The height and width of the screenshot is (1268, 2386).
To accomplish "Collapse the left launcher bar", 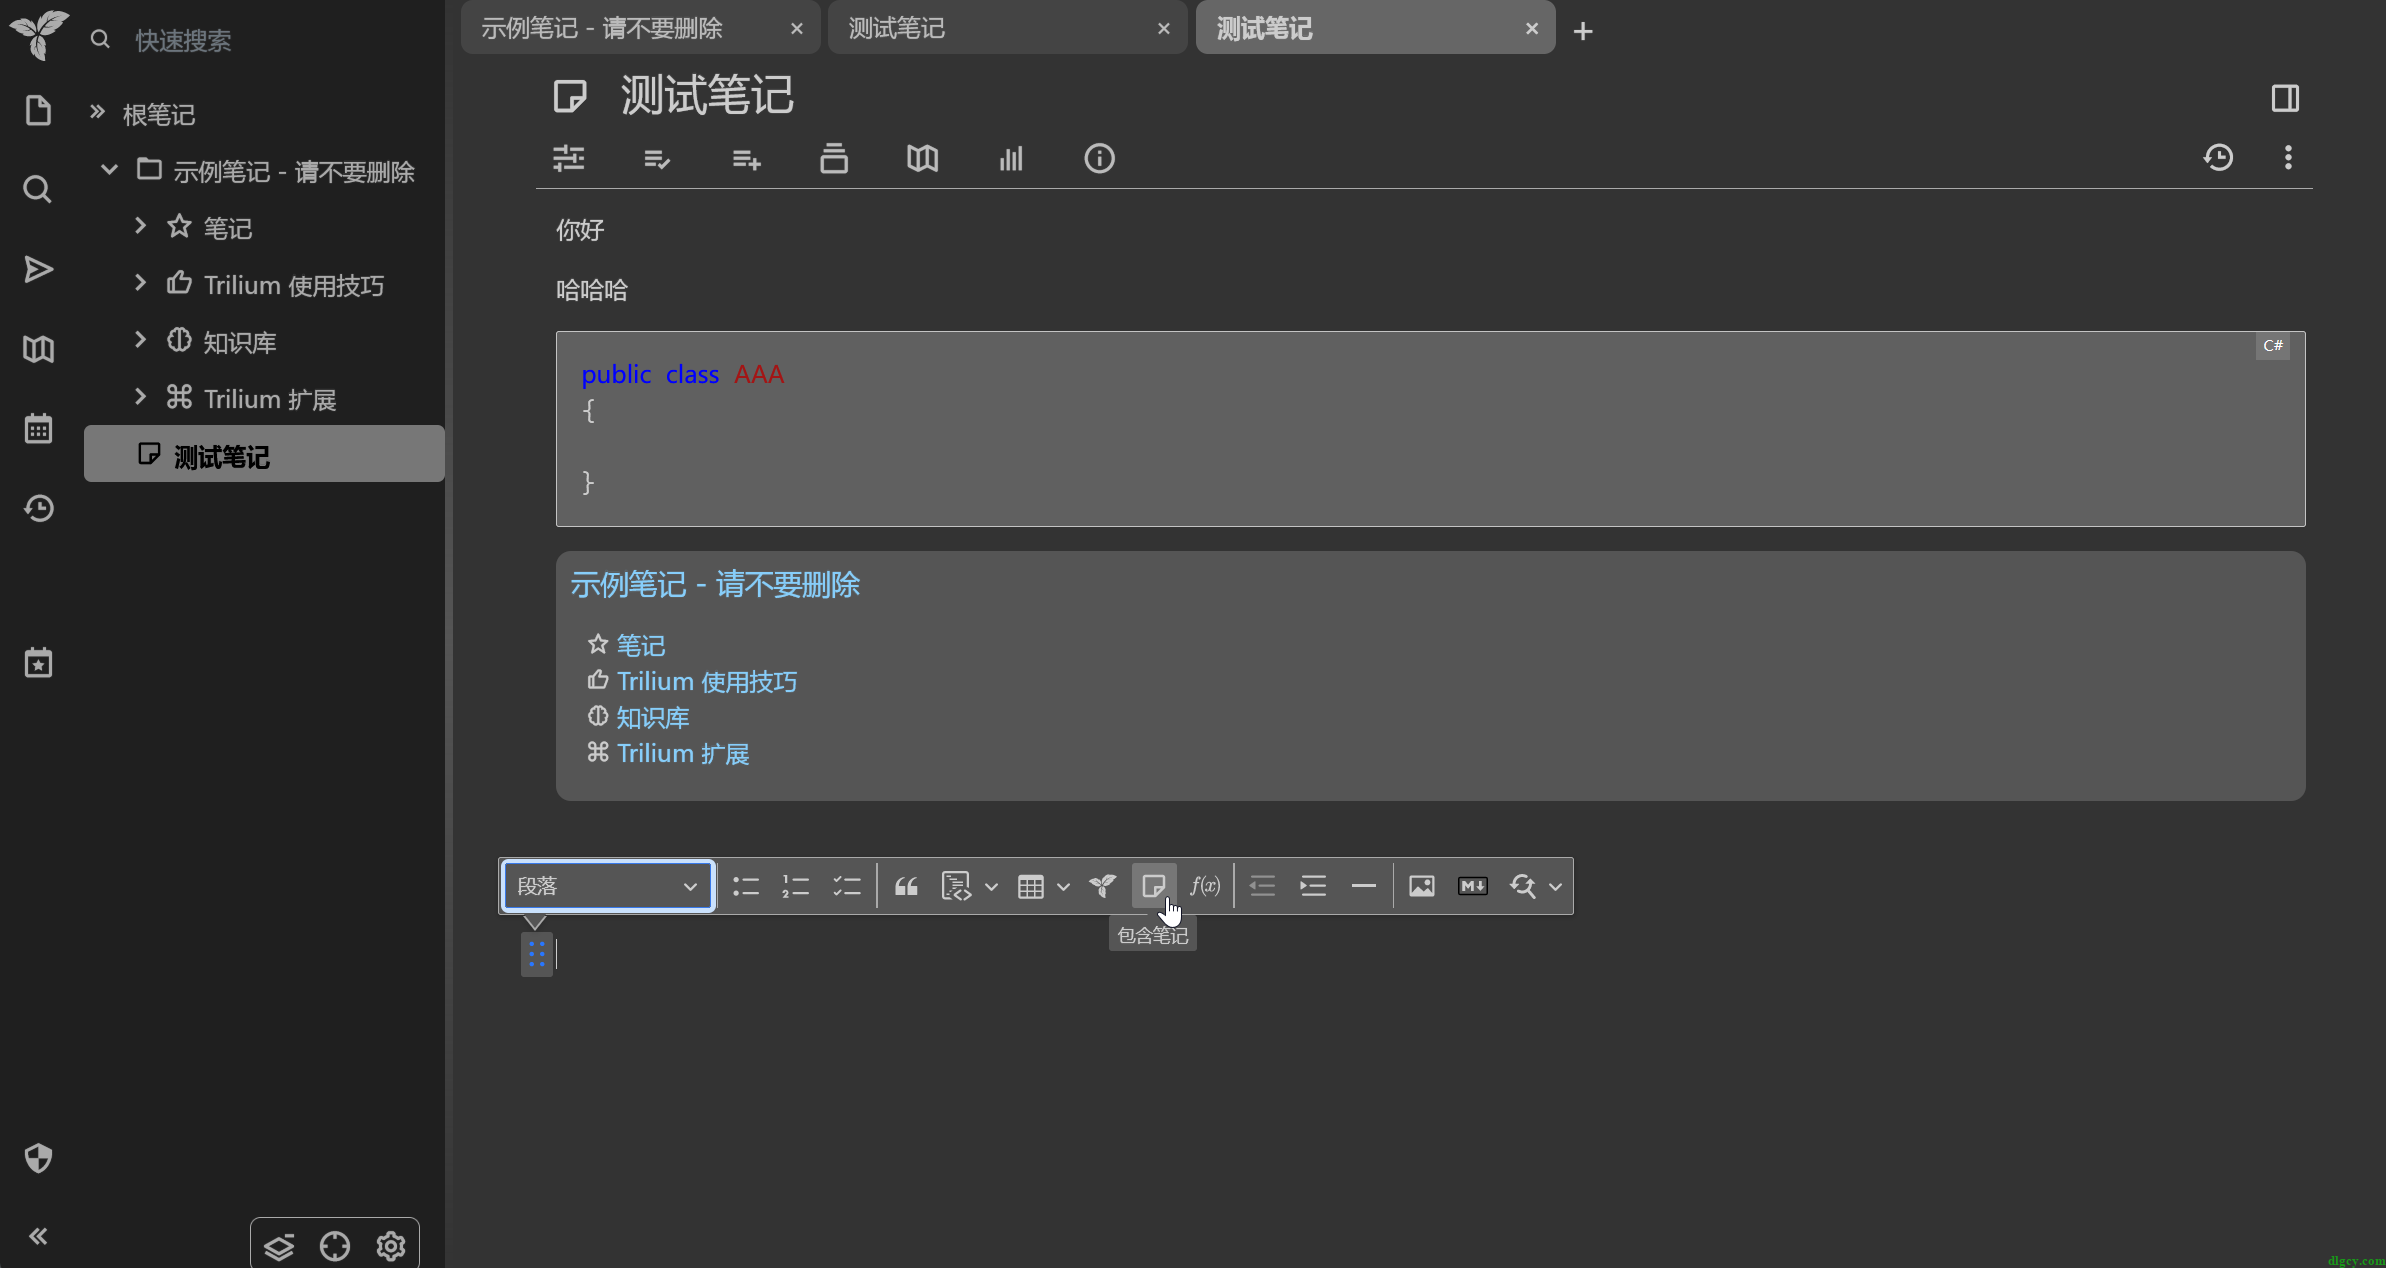I will pyautogui.click(x=38, y=1237).
